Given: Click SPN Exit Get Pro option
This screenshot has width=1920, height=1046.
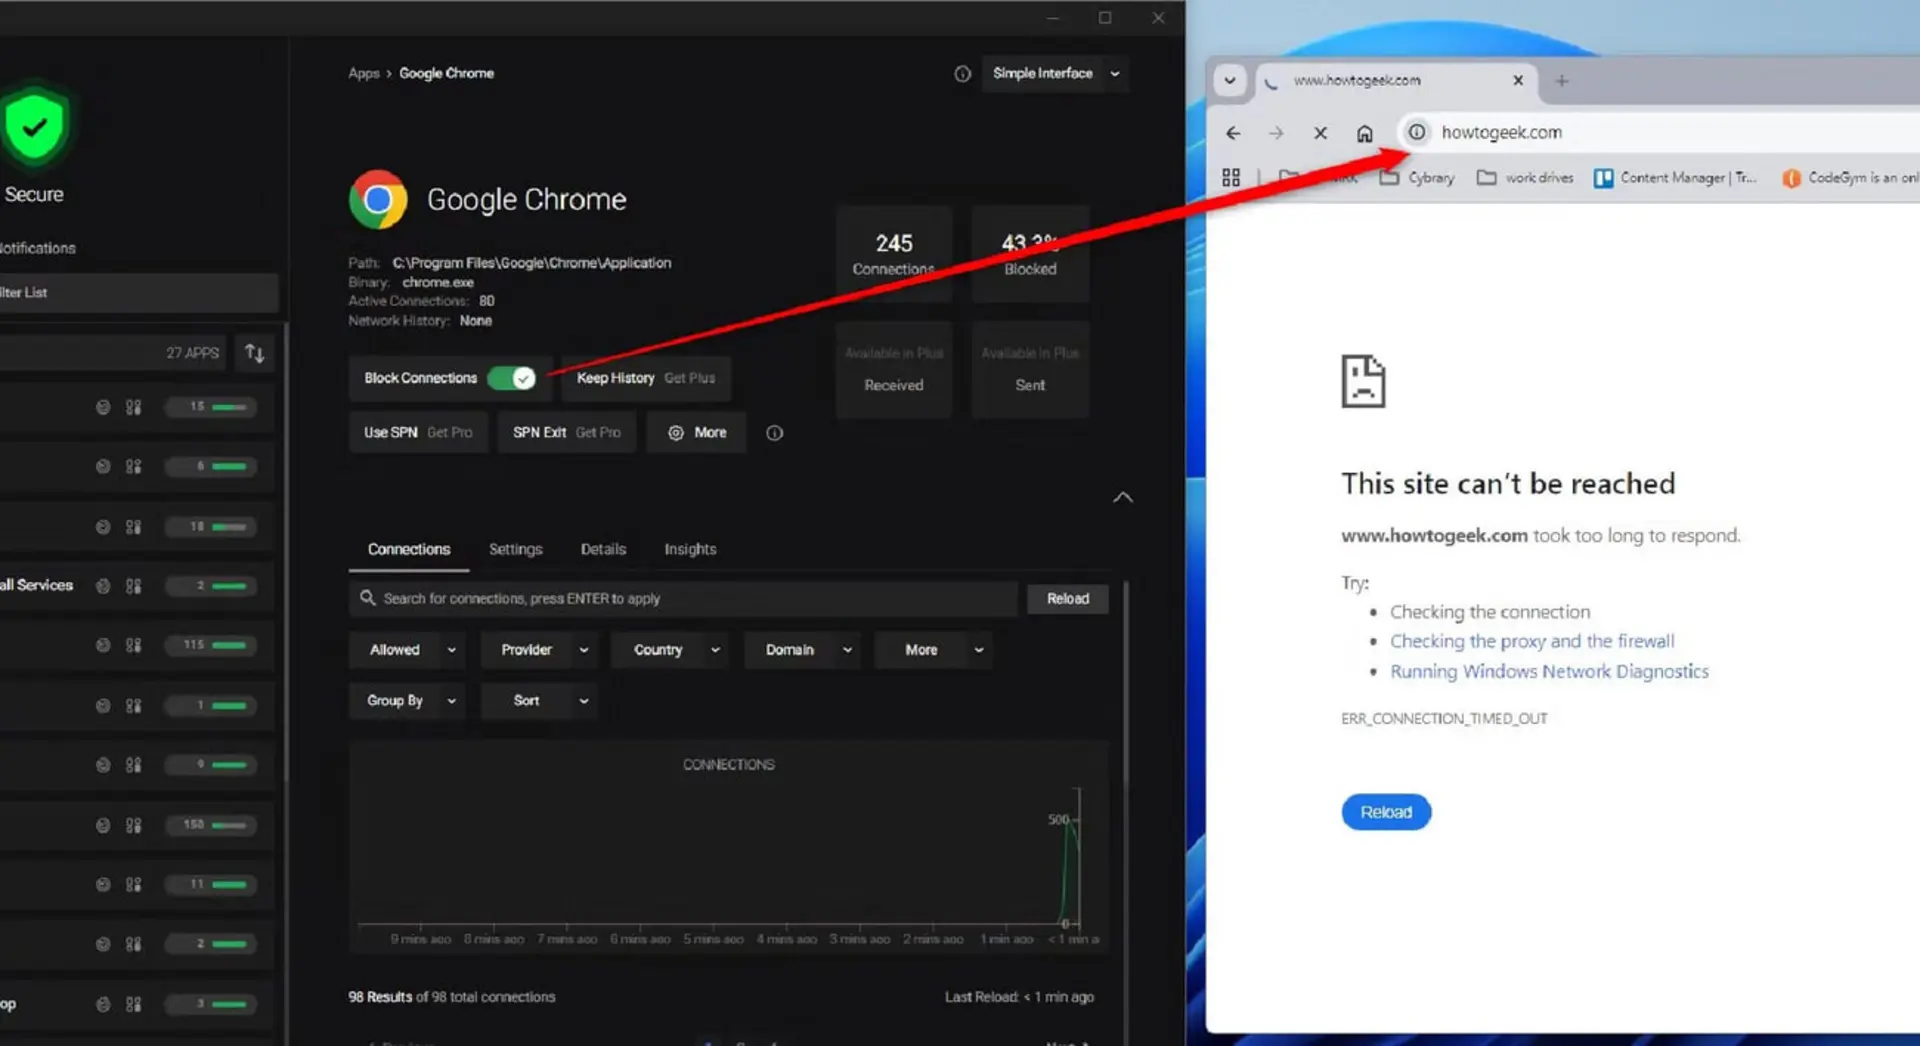Looking at the screenshot, I should click(567, 432).
